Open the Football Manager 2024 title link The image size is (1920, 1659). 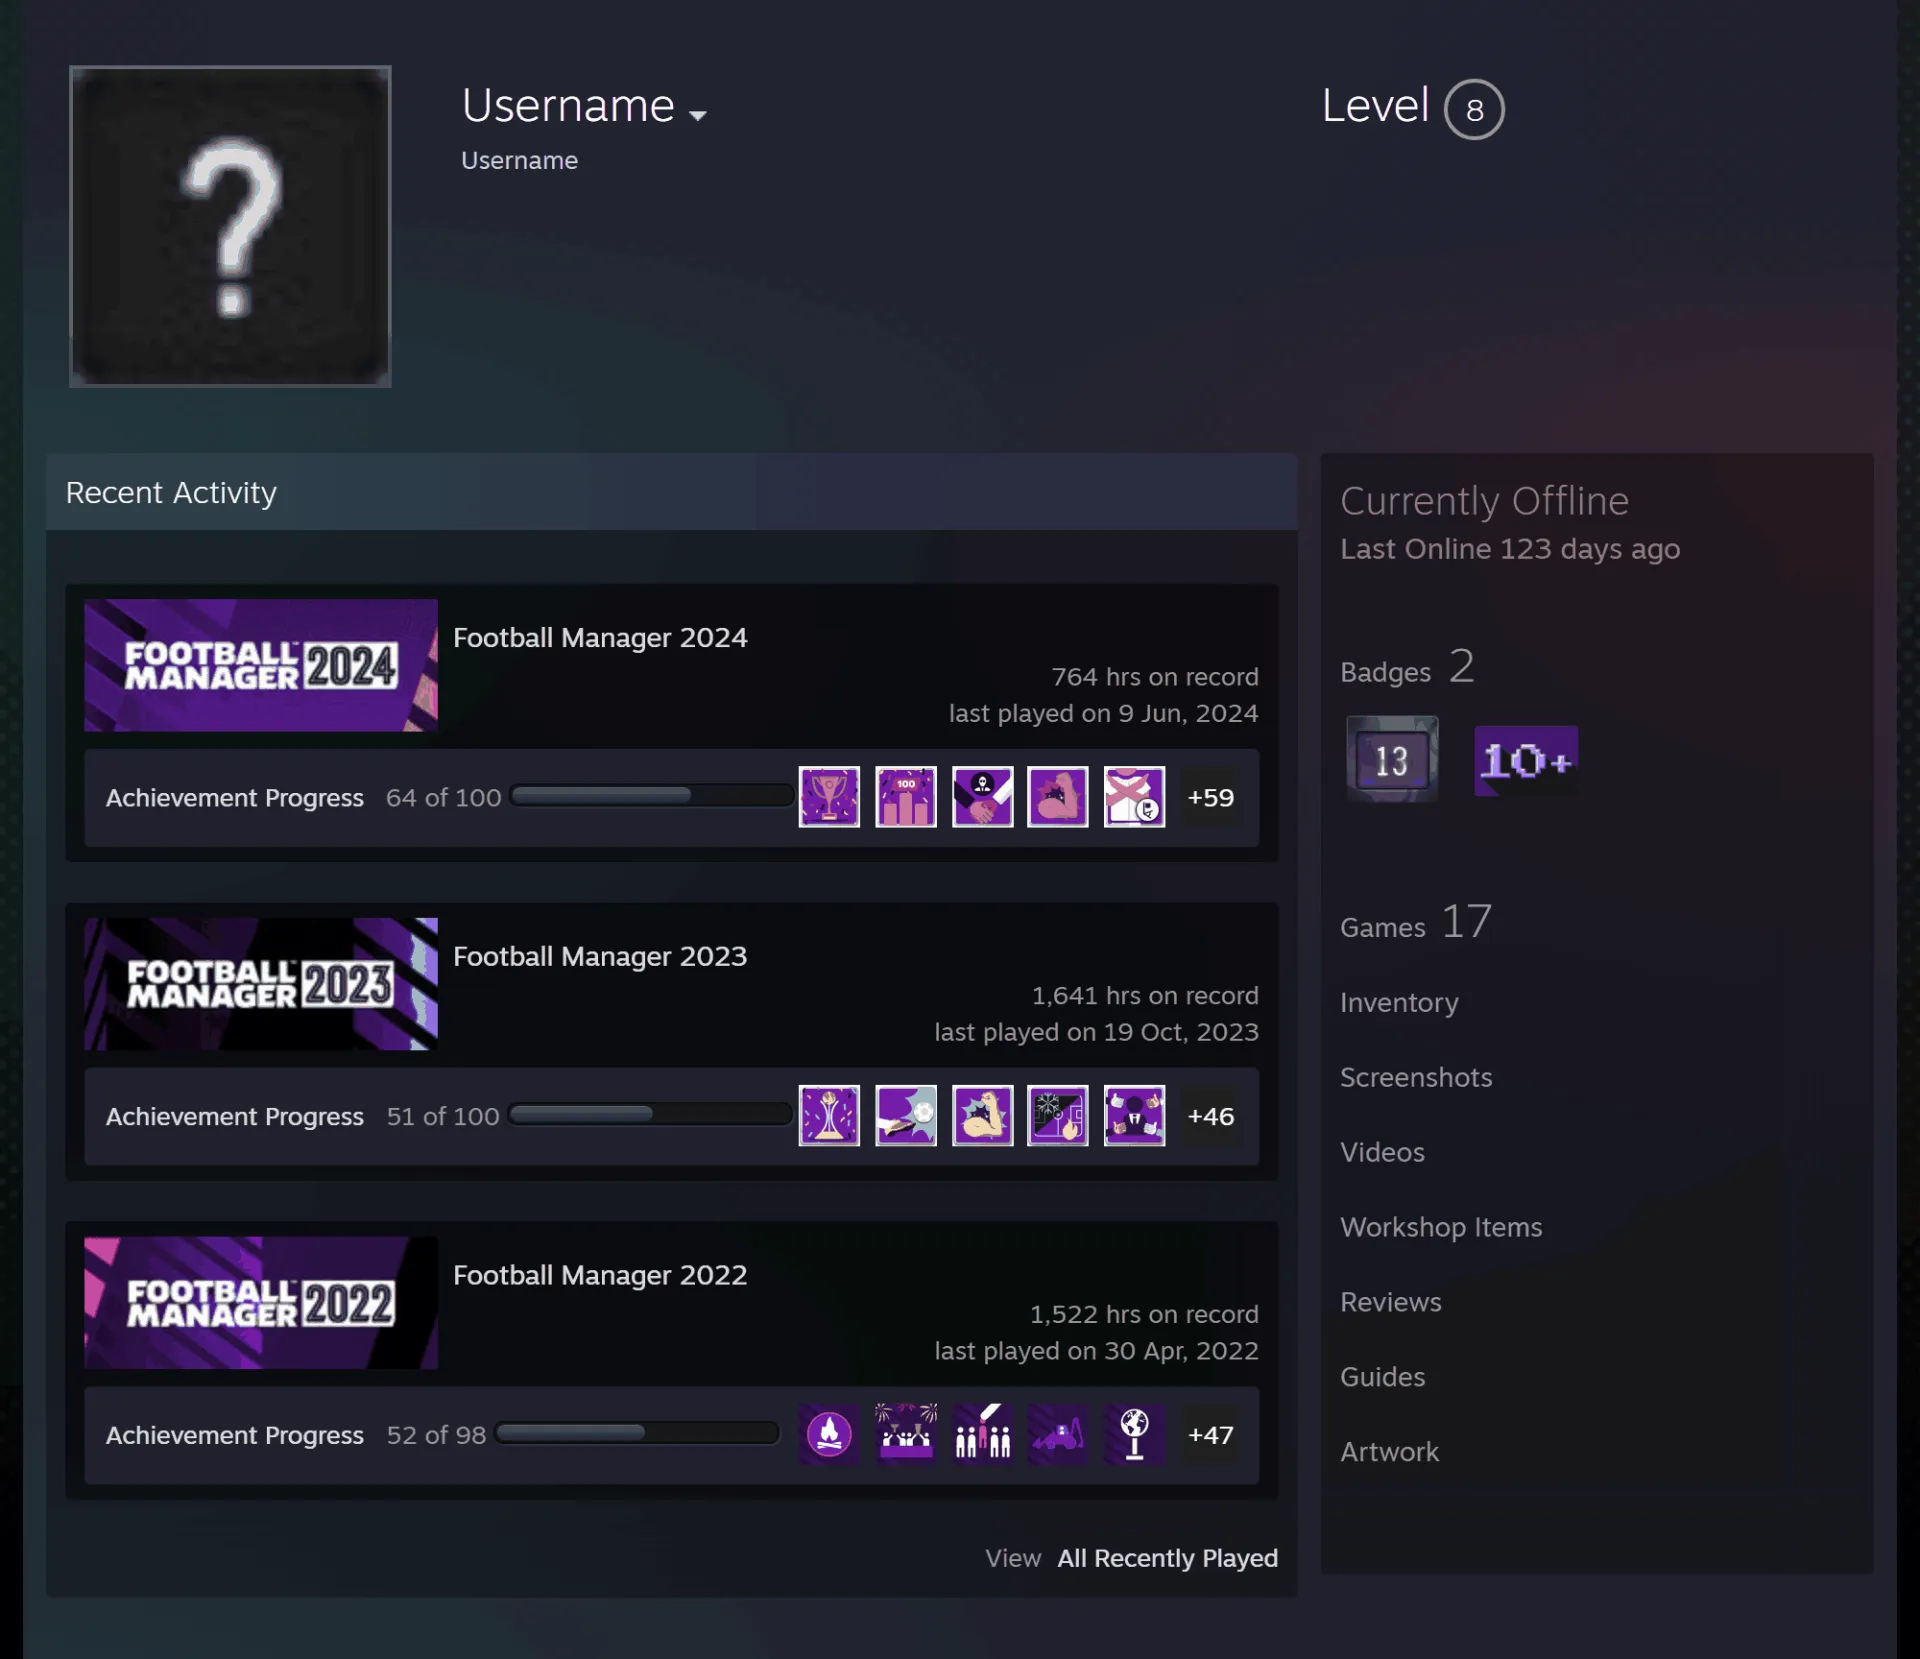click(x=600, y=637)
